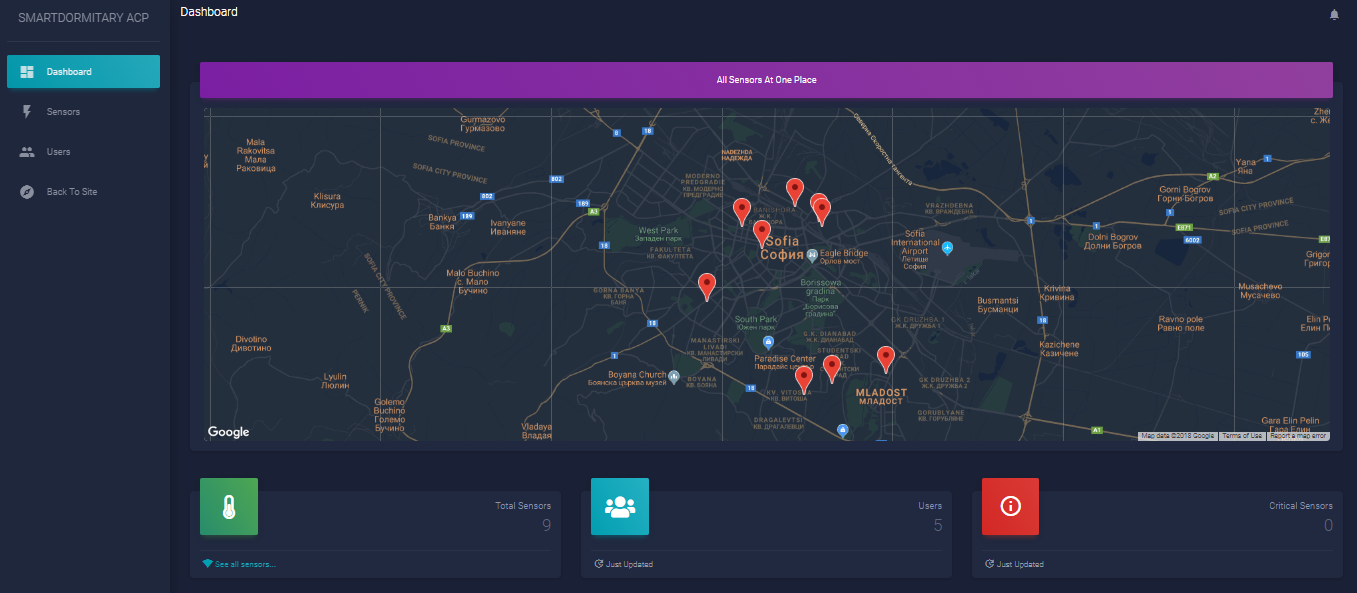Click the Back To Site compass icon
1357x593 pixels.
(27, 192)
